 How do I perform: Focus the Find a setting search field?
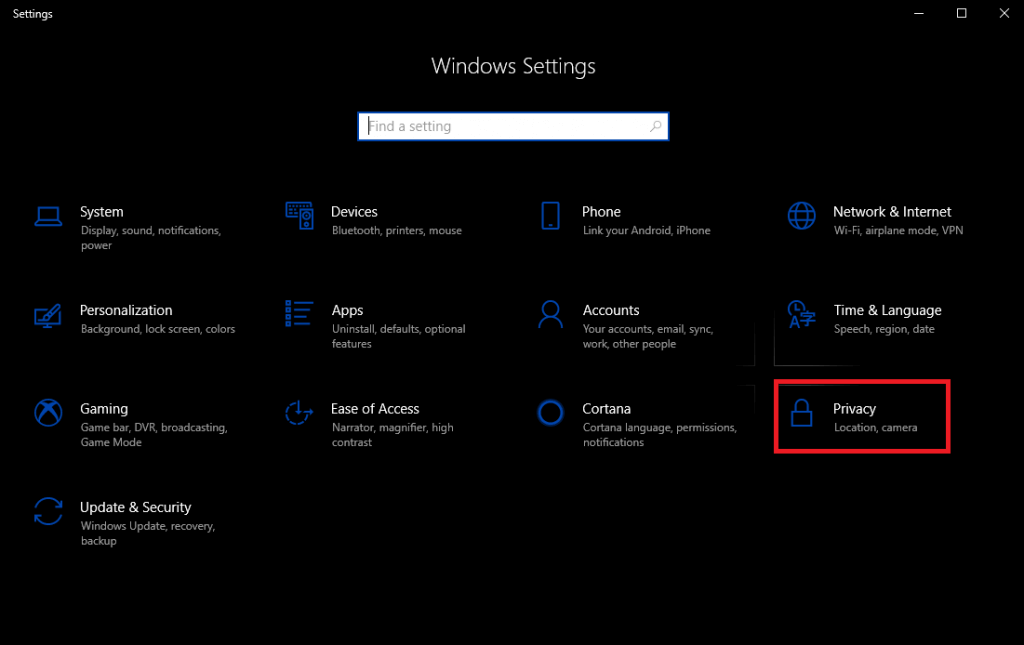[513, 126]
